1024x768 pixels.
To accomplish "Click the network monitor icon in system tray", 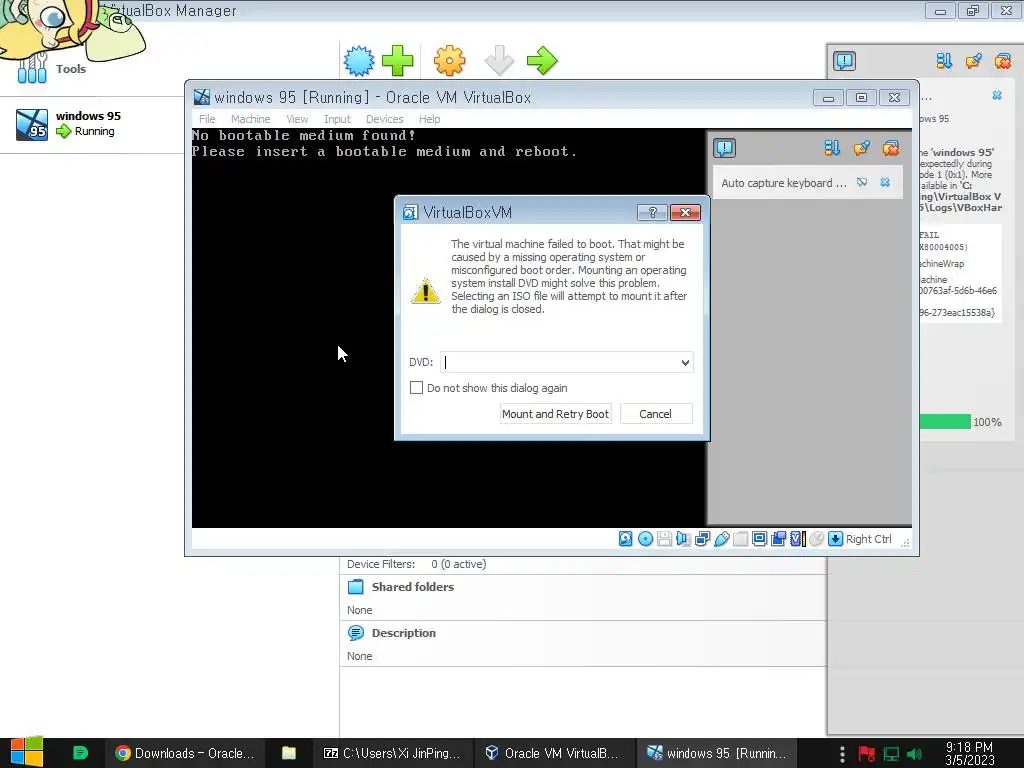I will pos(891,754).
